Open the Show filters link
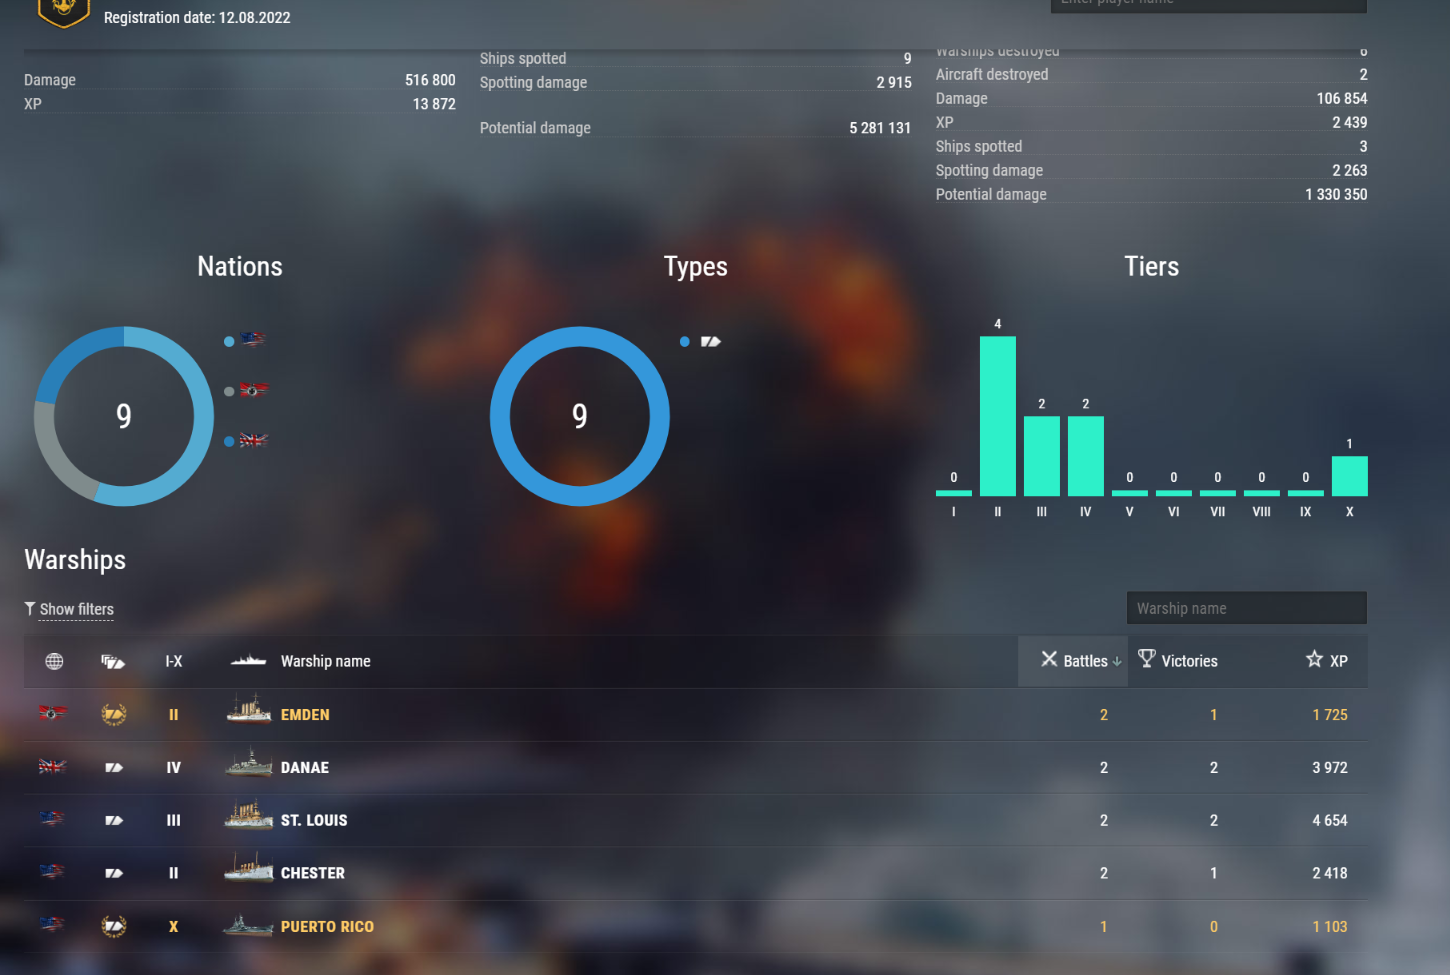Screen dimensions: 1450x975 [x=76, y=609]
